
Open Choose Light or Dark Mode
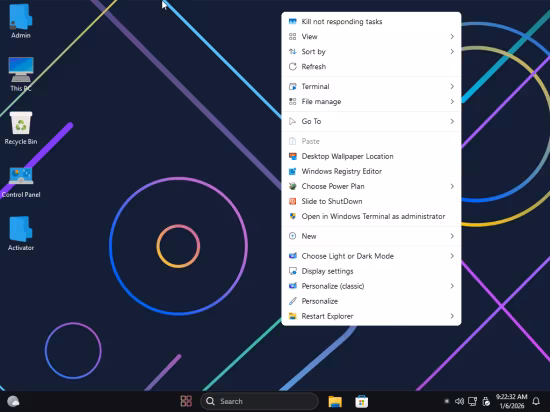[371, 256]
